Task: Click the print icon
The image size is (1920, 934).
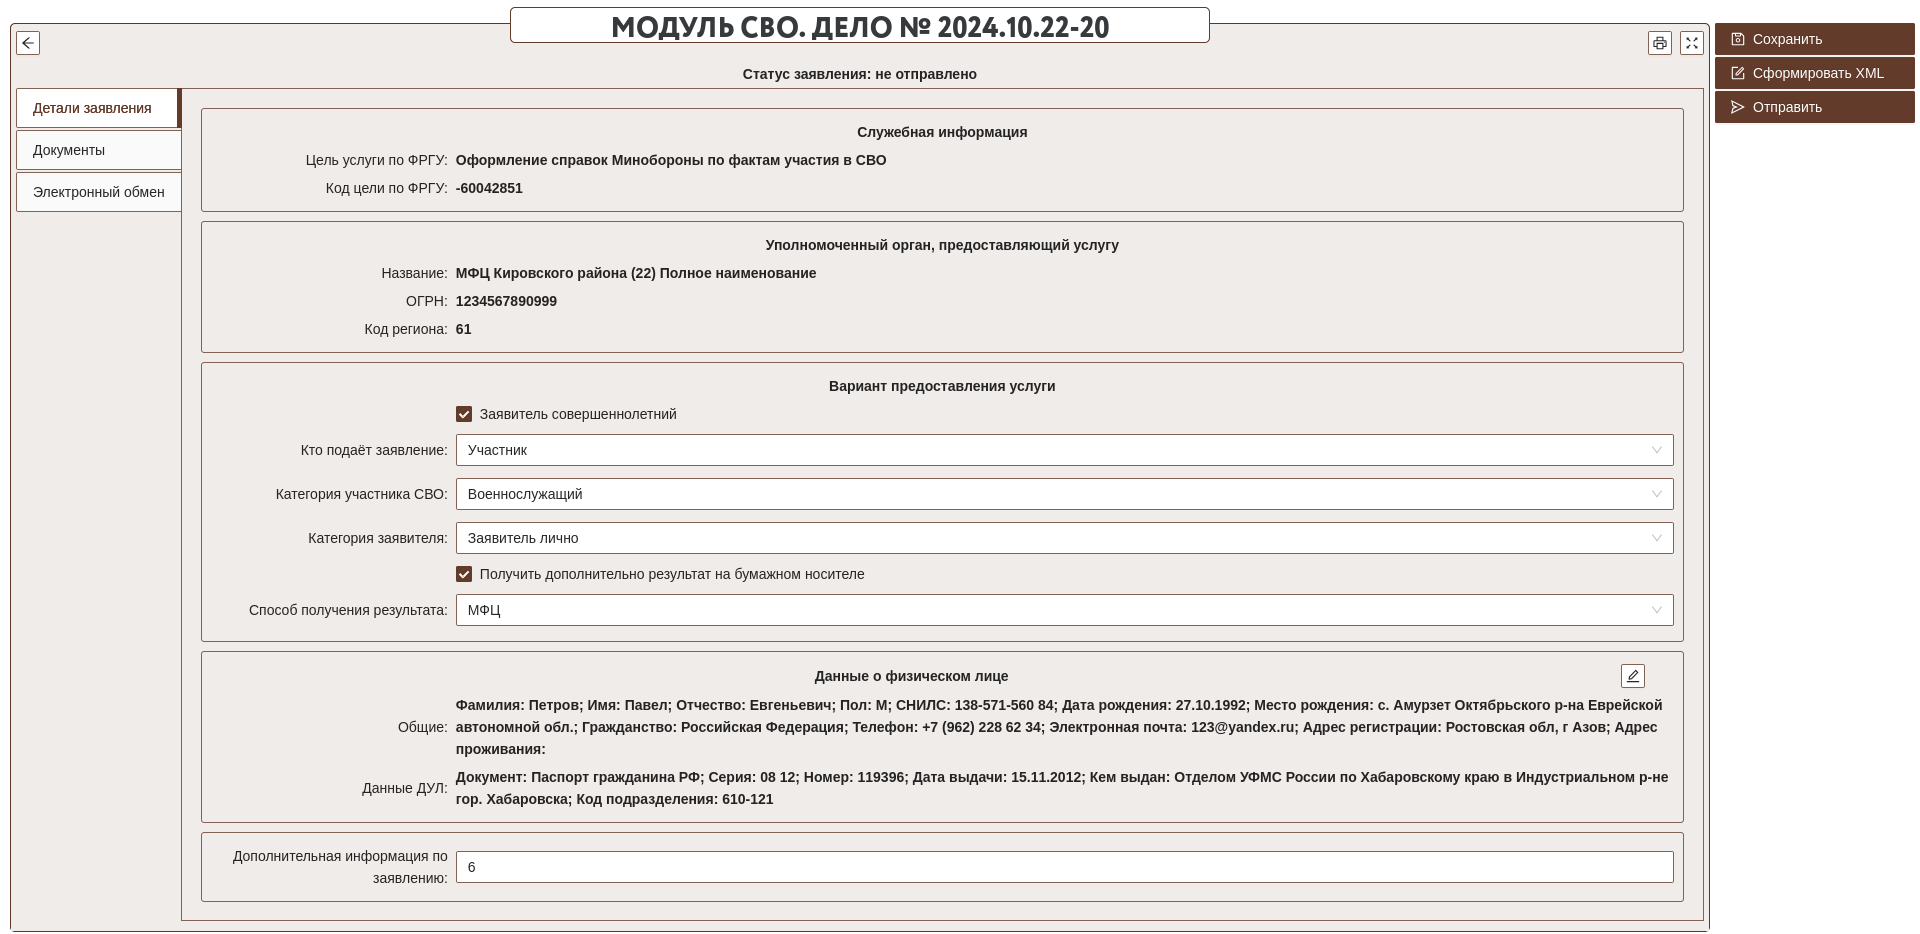Action: (1660, 43)
